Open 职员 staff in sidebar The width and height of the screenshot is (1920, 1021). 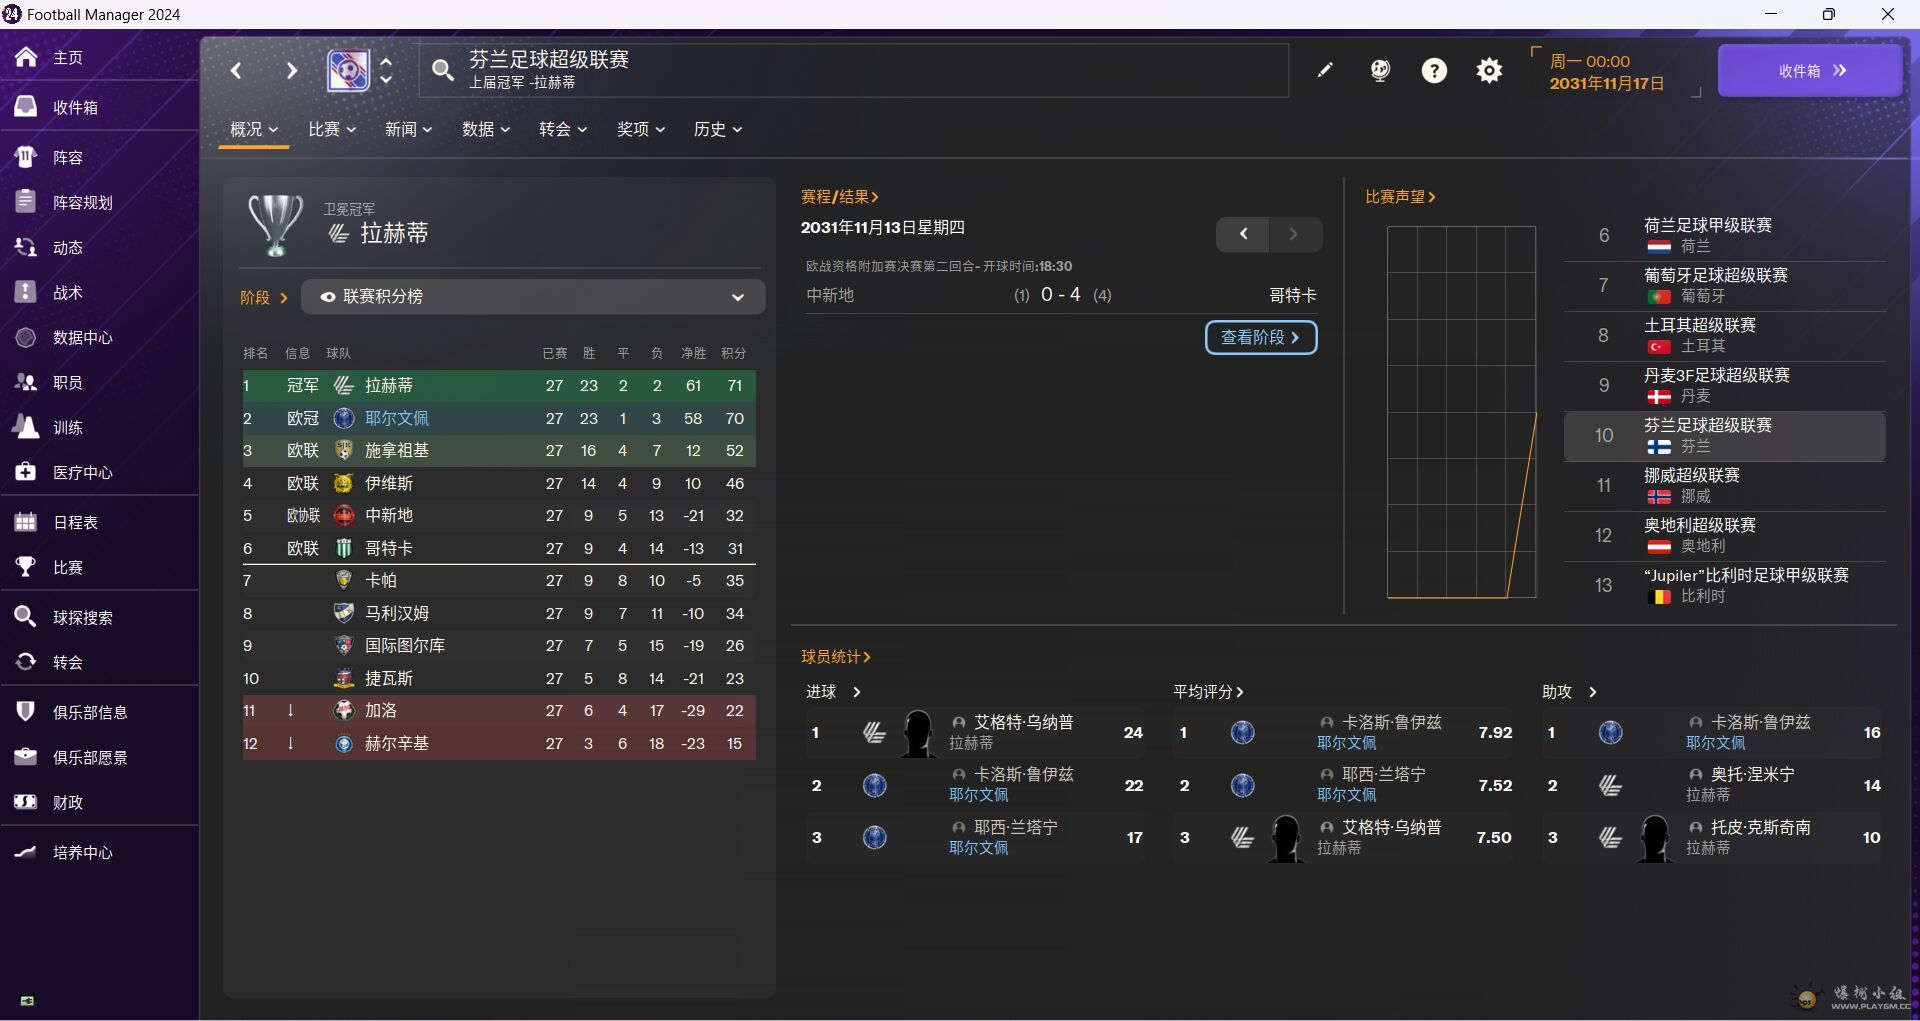pyautogui.click(x=67, y=382)
